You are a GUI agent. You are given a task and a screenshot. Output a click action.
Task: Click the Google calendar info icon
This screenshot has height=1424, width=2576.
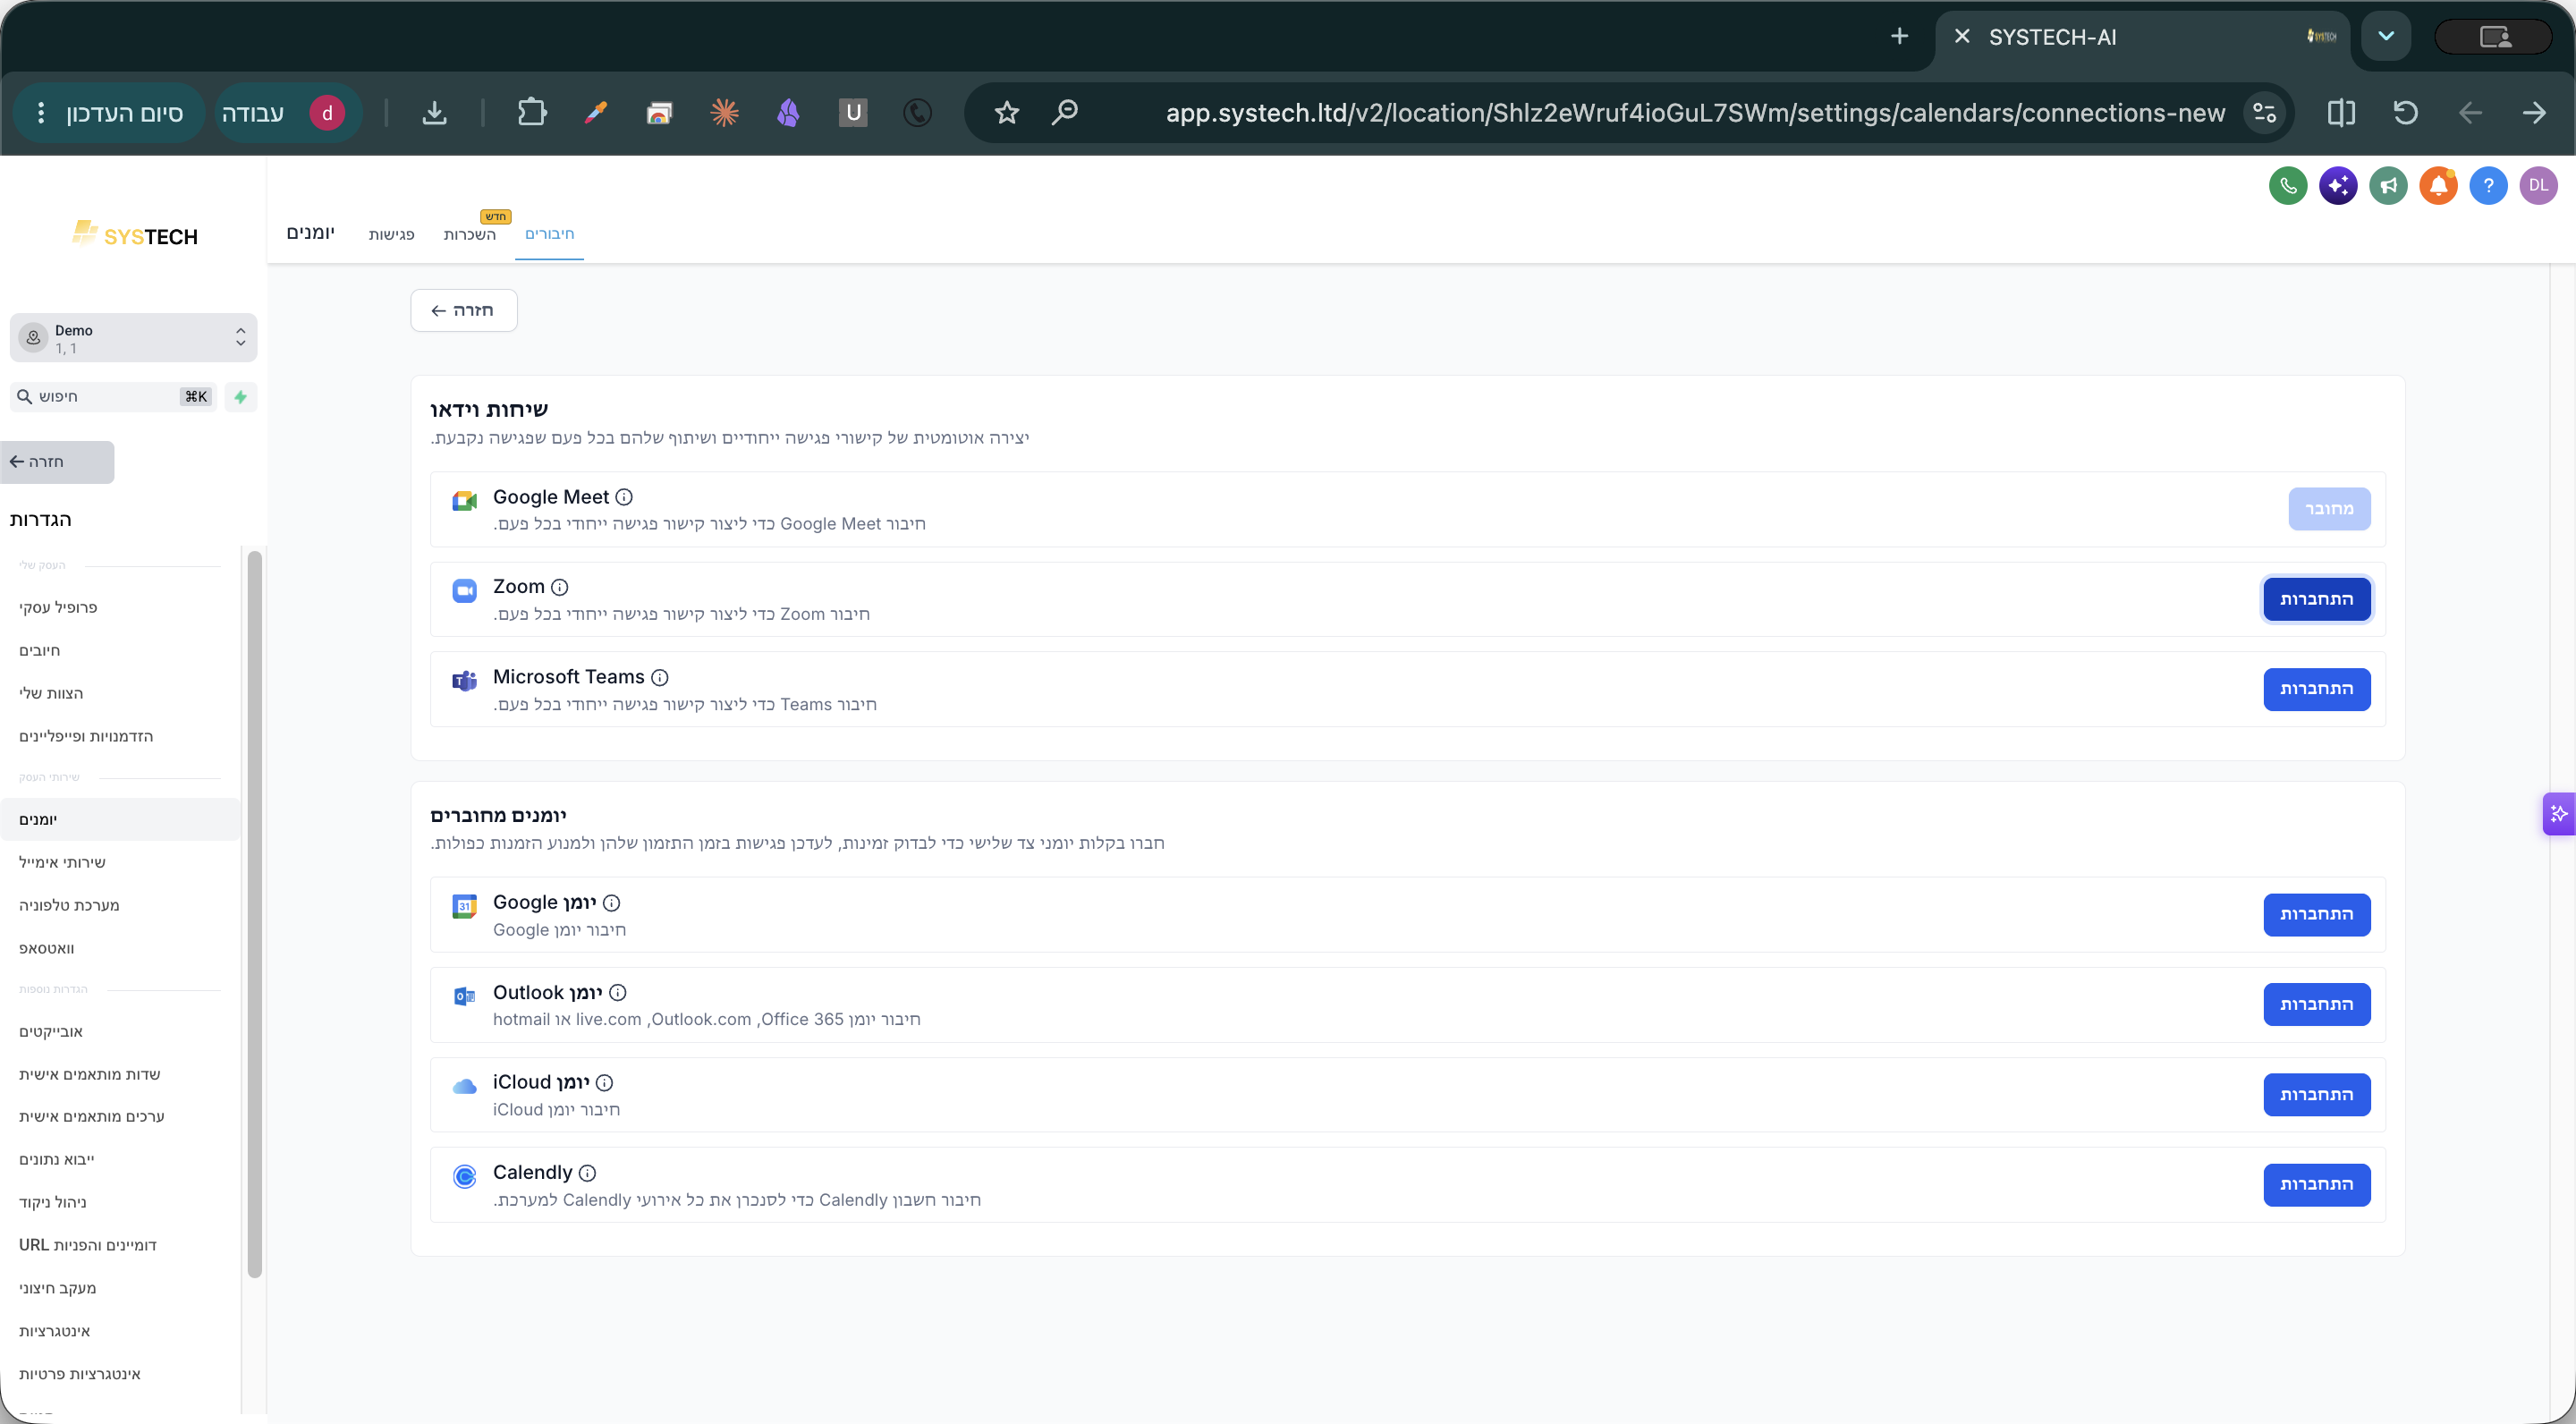tap(612, 903)
